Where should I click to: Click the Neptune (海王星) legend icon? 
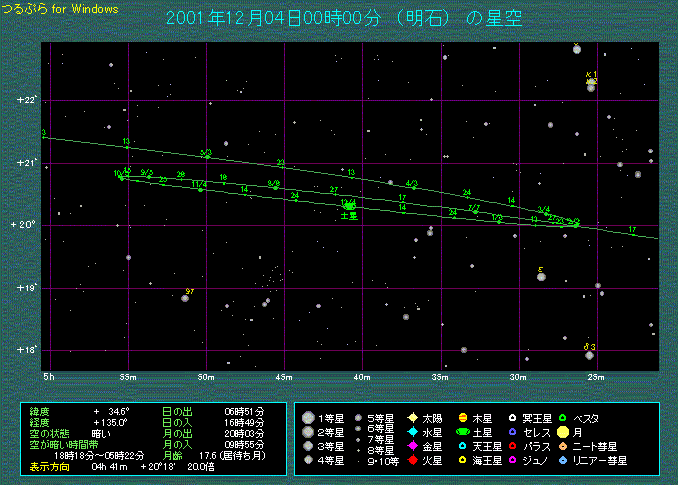point(463,460)
